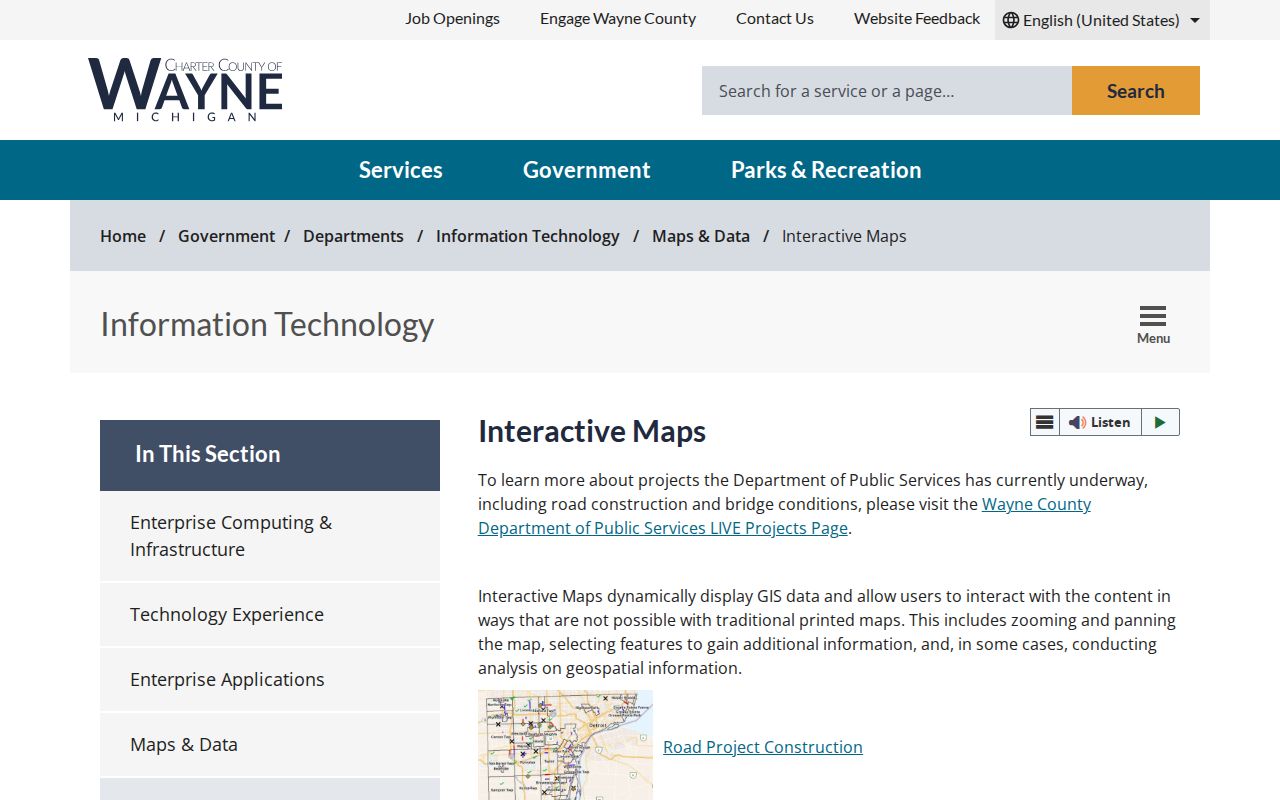
Task: Go to Contact Us page
Action: pos(775,18)
